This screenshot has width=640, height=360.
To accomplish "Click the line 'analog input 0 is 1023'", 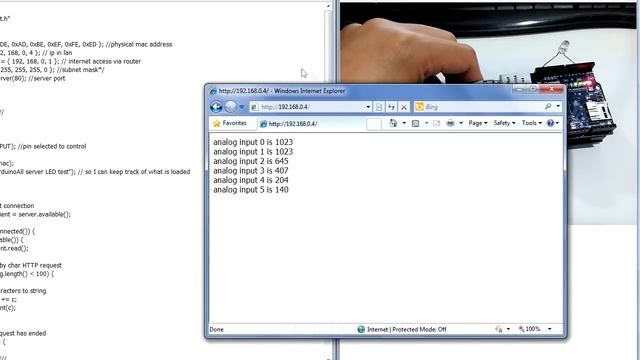I will click(253, 142).
